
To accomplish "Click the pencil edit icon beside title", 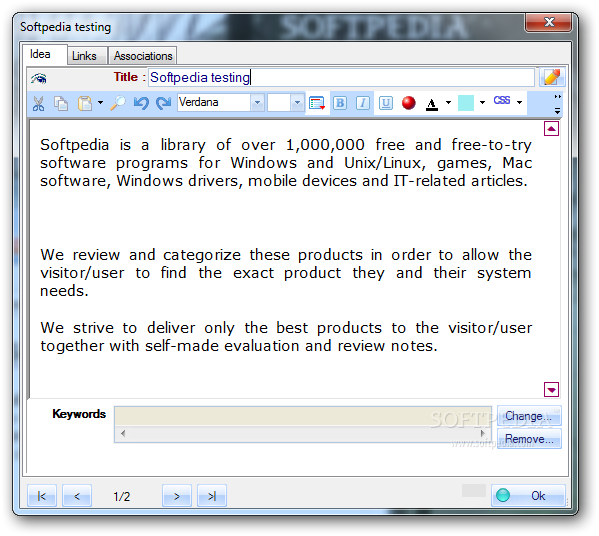I will coord(552,77).
